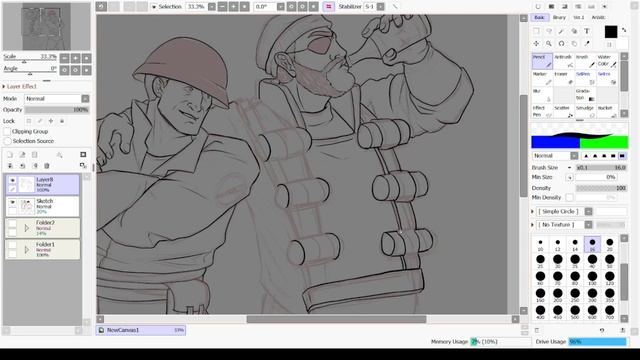Select the Scatter brush tool

[564, 112]
